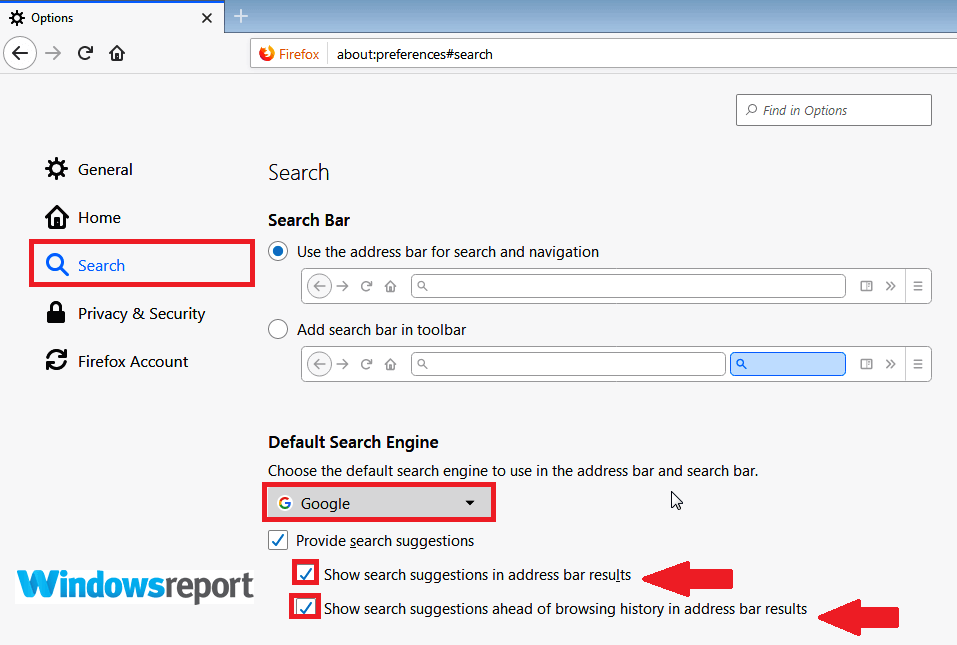
Task: Close the Options tab
Action: pyautogui.click(x=207, y=18)
